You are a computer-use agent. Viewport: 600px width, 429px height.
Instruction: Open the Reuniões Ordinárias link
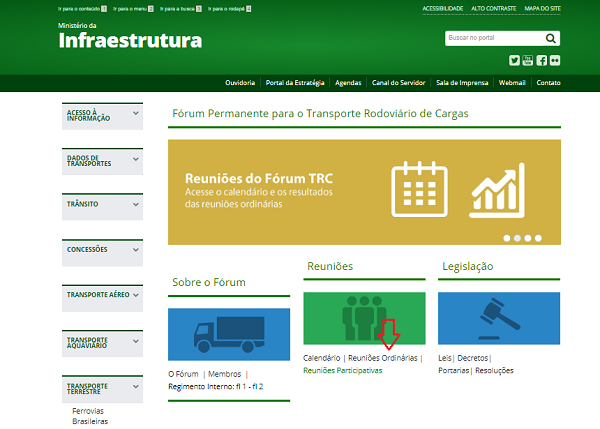point(382,357)
